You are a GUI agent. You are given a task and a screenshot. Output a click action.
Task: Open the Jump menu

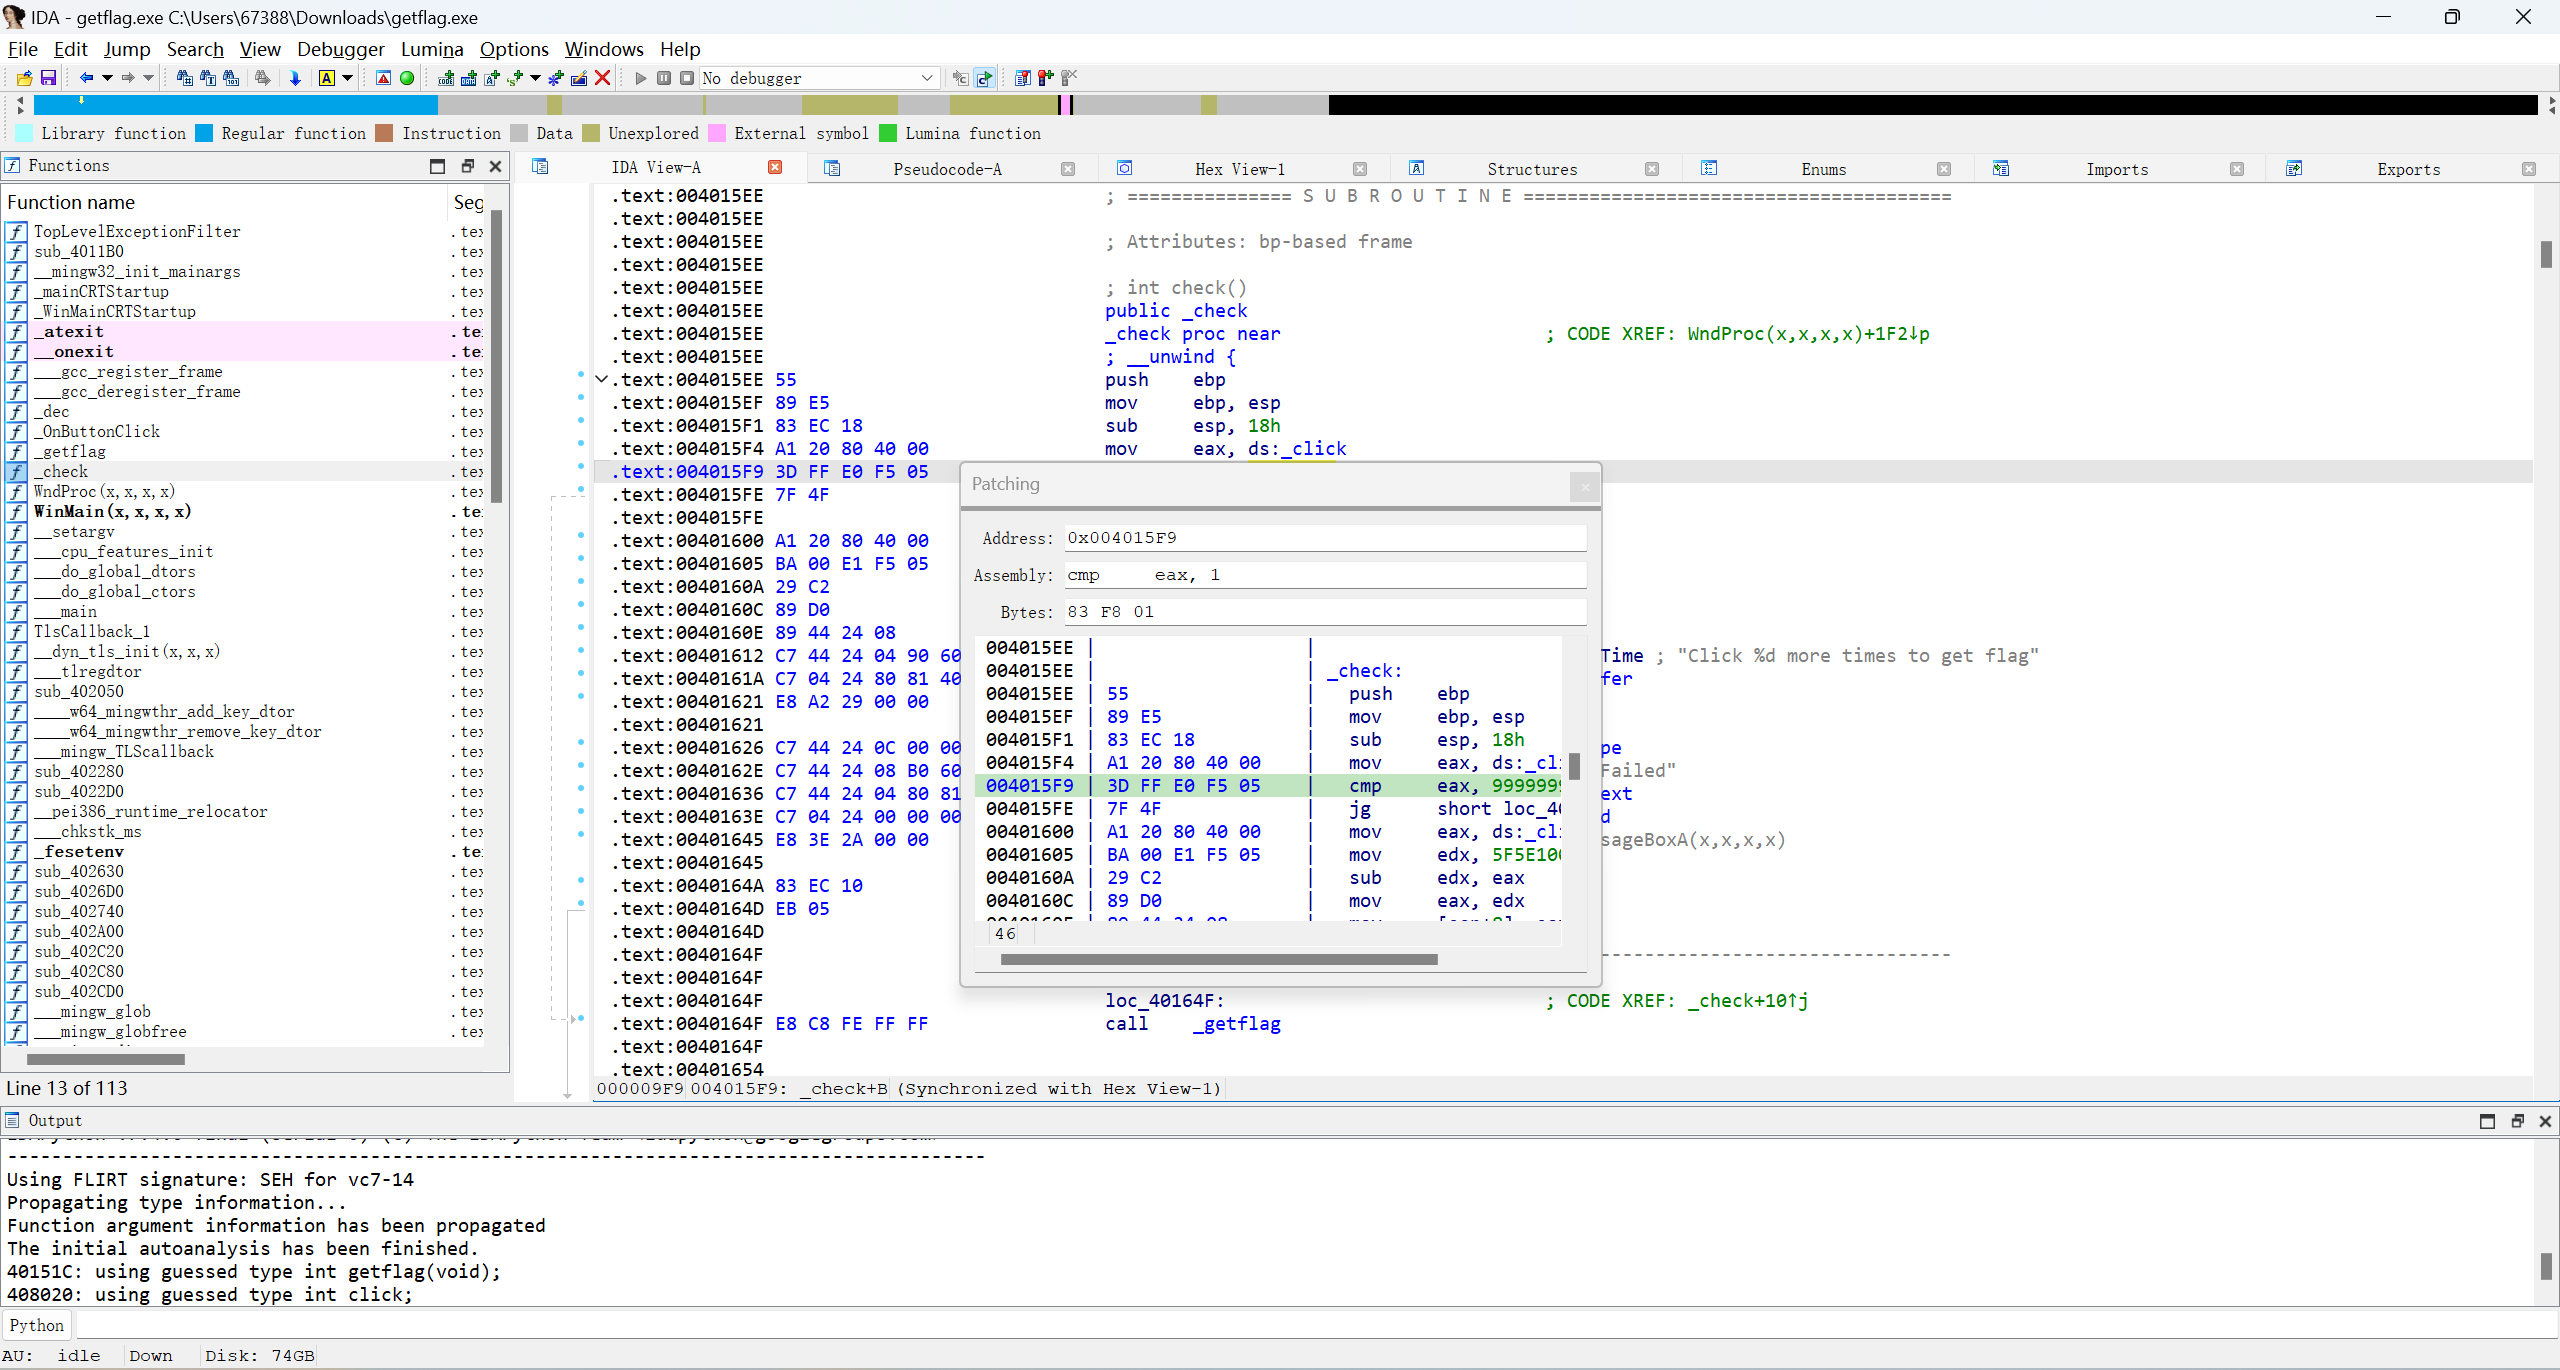127,49
